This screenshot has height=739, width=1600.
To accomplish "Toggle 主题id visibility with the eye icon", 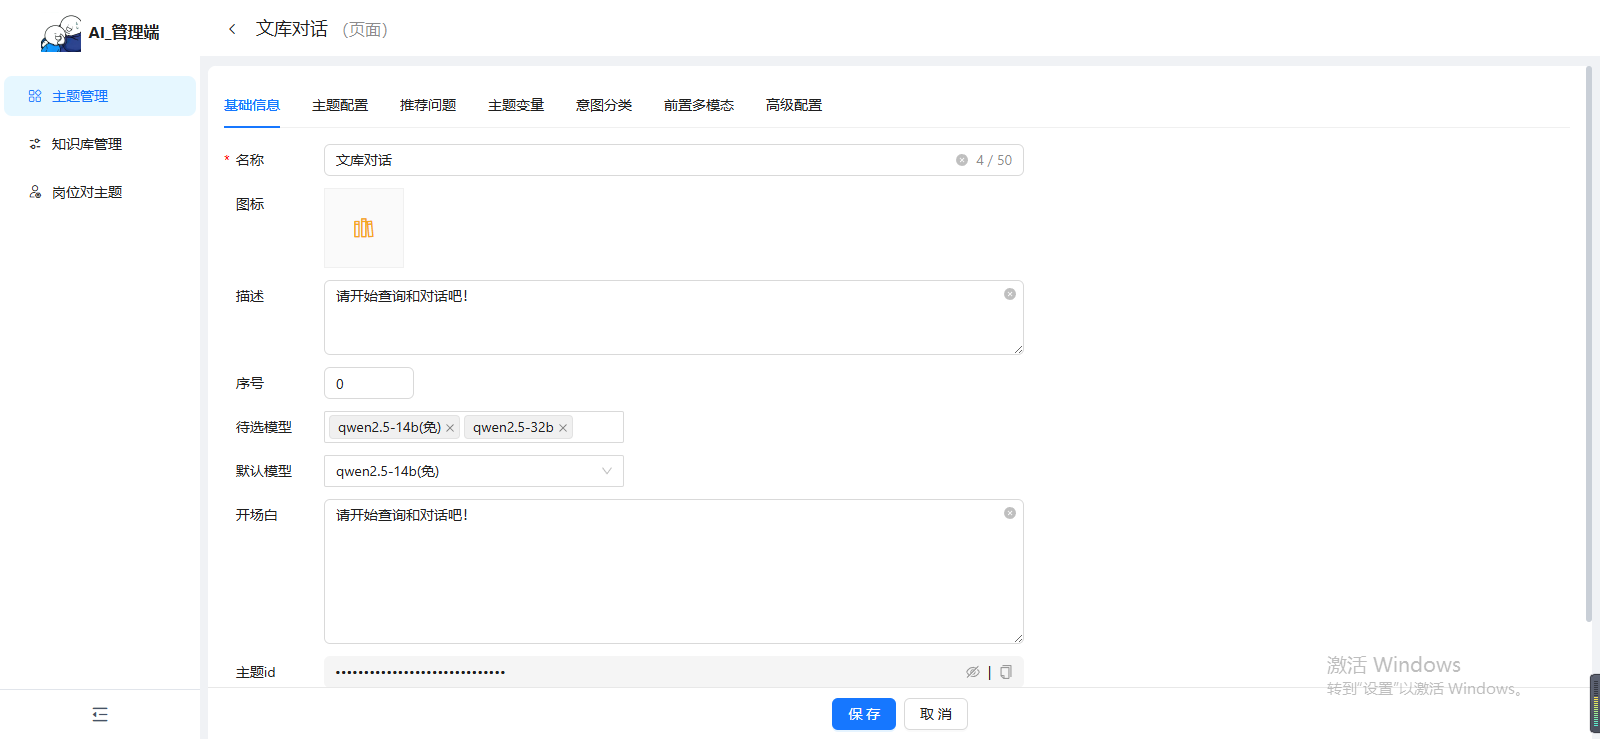I will 972,672.
